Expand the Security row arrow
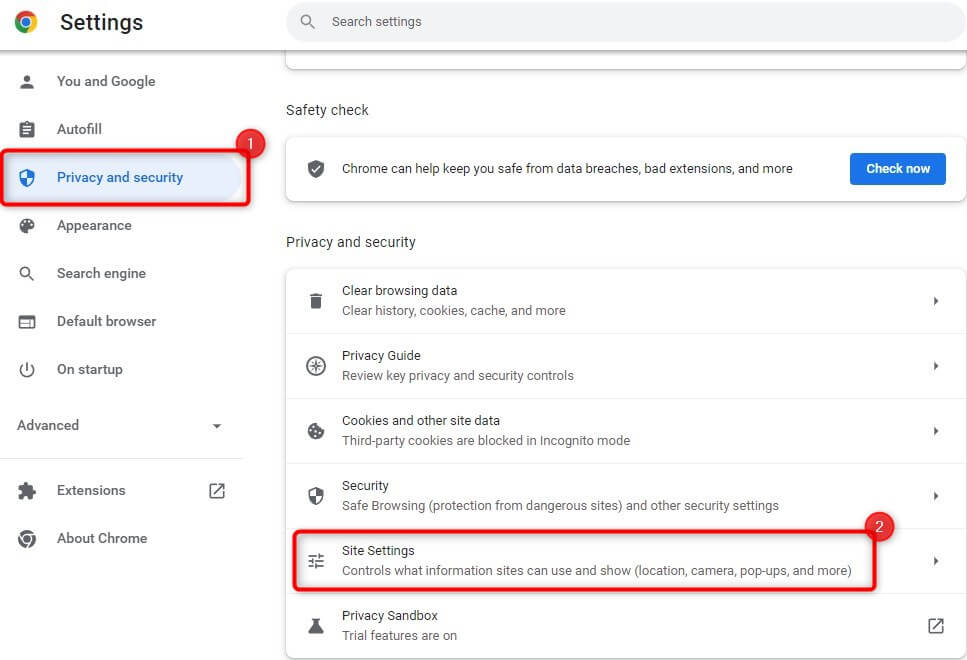The height and width of the screenshot is (660, 967). pyautogui.click(x=936, y=496)
